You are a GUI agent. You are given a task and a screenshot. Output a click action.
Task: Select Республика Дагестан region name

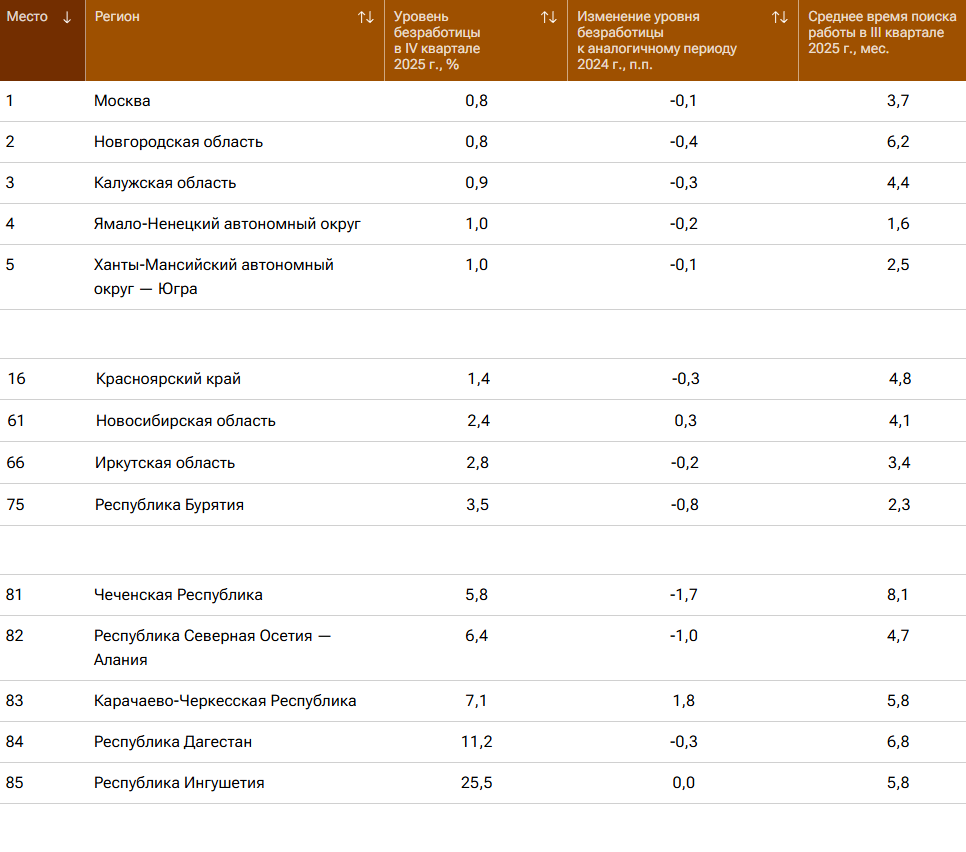coord(173,742)
